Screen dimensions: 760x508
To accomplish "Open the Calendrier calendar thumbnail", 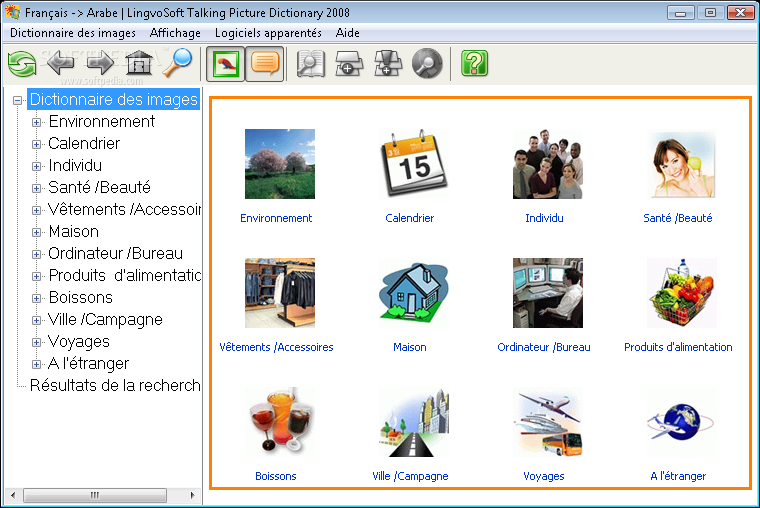I will tap(414, 164).
